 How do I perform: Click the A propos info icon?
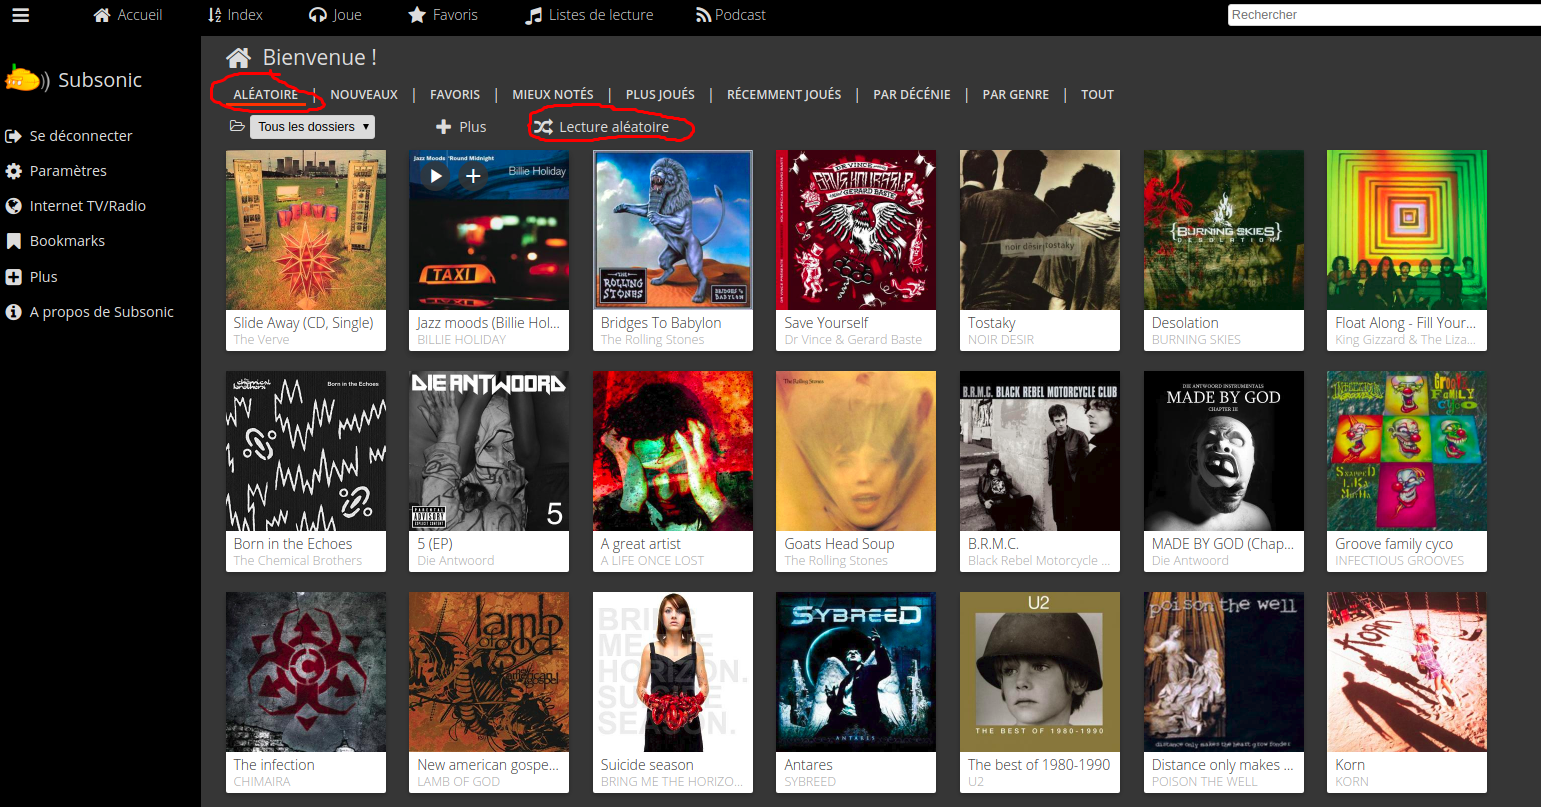[14, 312]
